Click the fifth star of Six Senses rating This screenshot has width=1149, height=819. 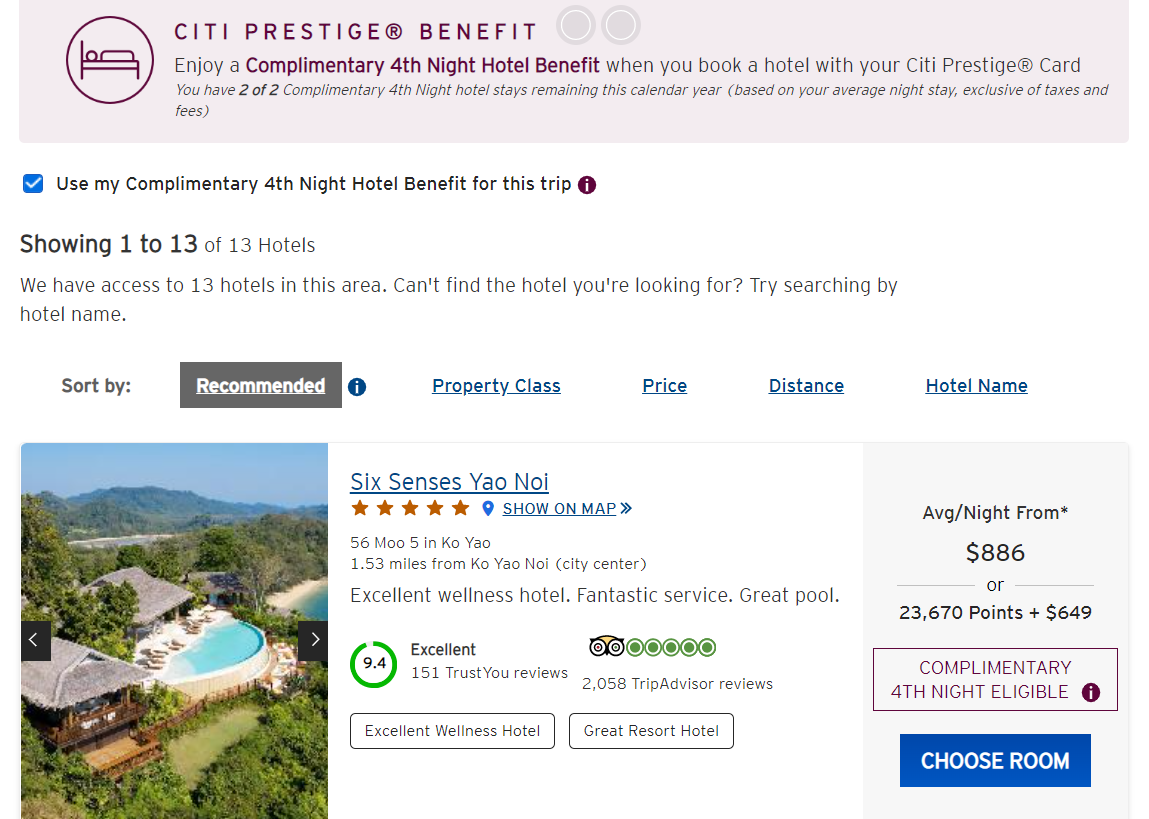[460, 508]
